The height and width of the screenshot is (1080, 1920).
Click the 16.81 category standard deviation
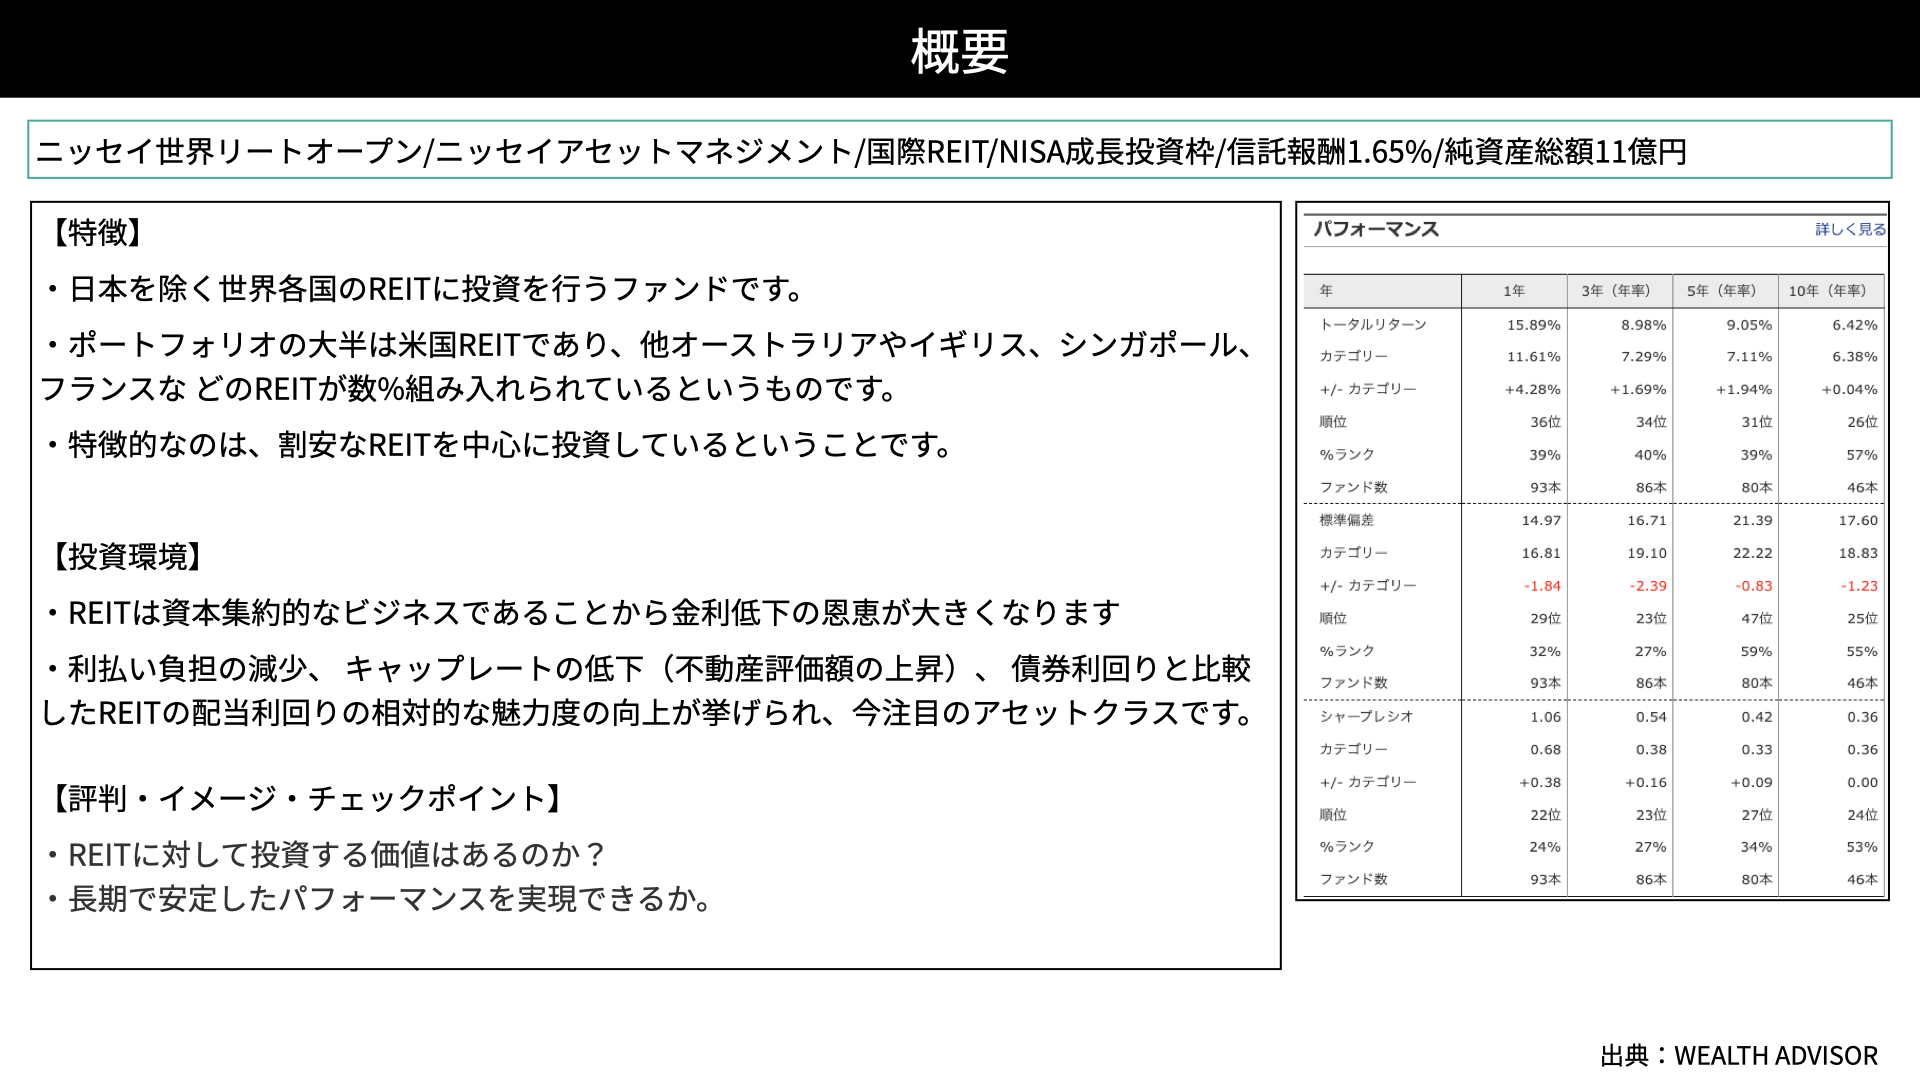pos(1541,553)
